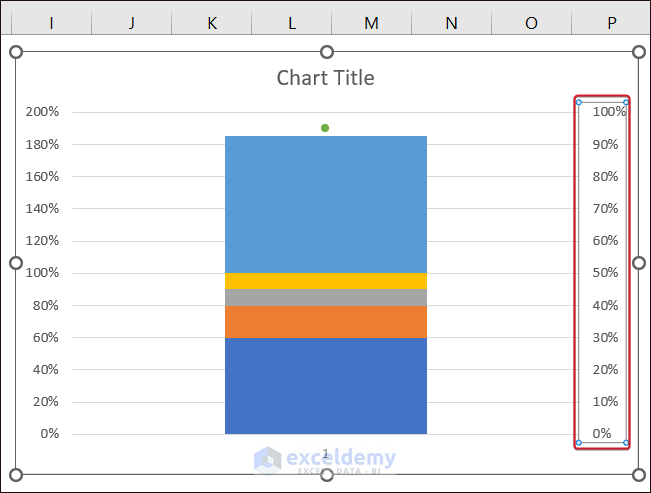Click the 50% label on secondary axis
This screenshot has height=493, width=651.
(x=604, y=273)
